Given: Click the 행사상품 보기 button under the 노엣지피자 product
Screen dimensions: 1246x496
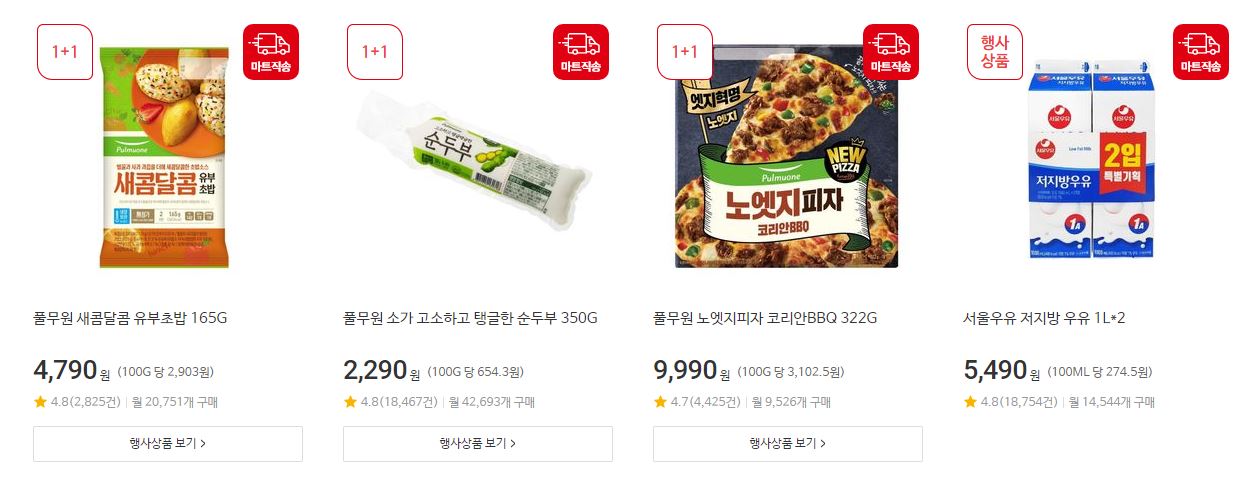Looking at the screenshot, I should pos(788,443).
